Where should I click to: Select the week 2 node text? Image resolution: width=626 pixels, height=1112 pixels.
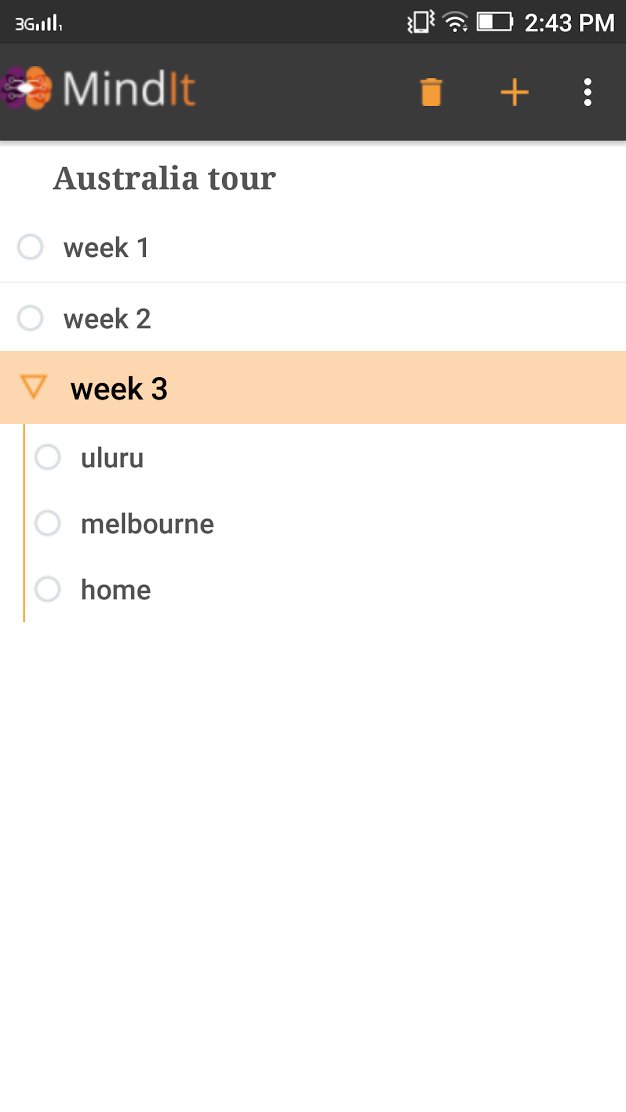(x=107, y=319)
